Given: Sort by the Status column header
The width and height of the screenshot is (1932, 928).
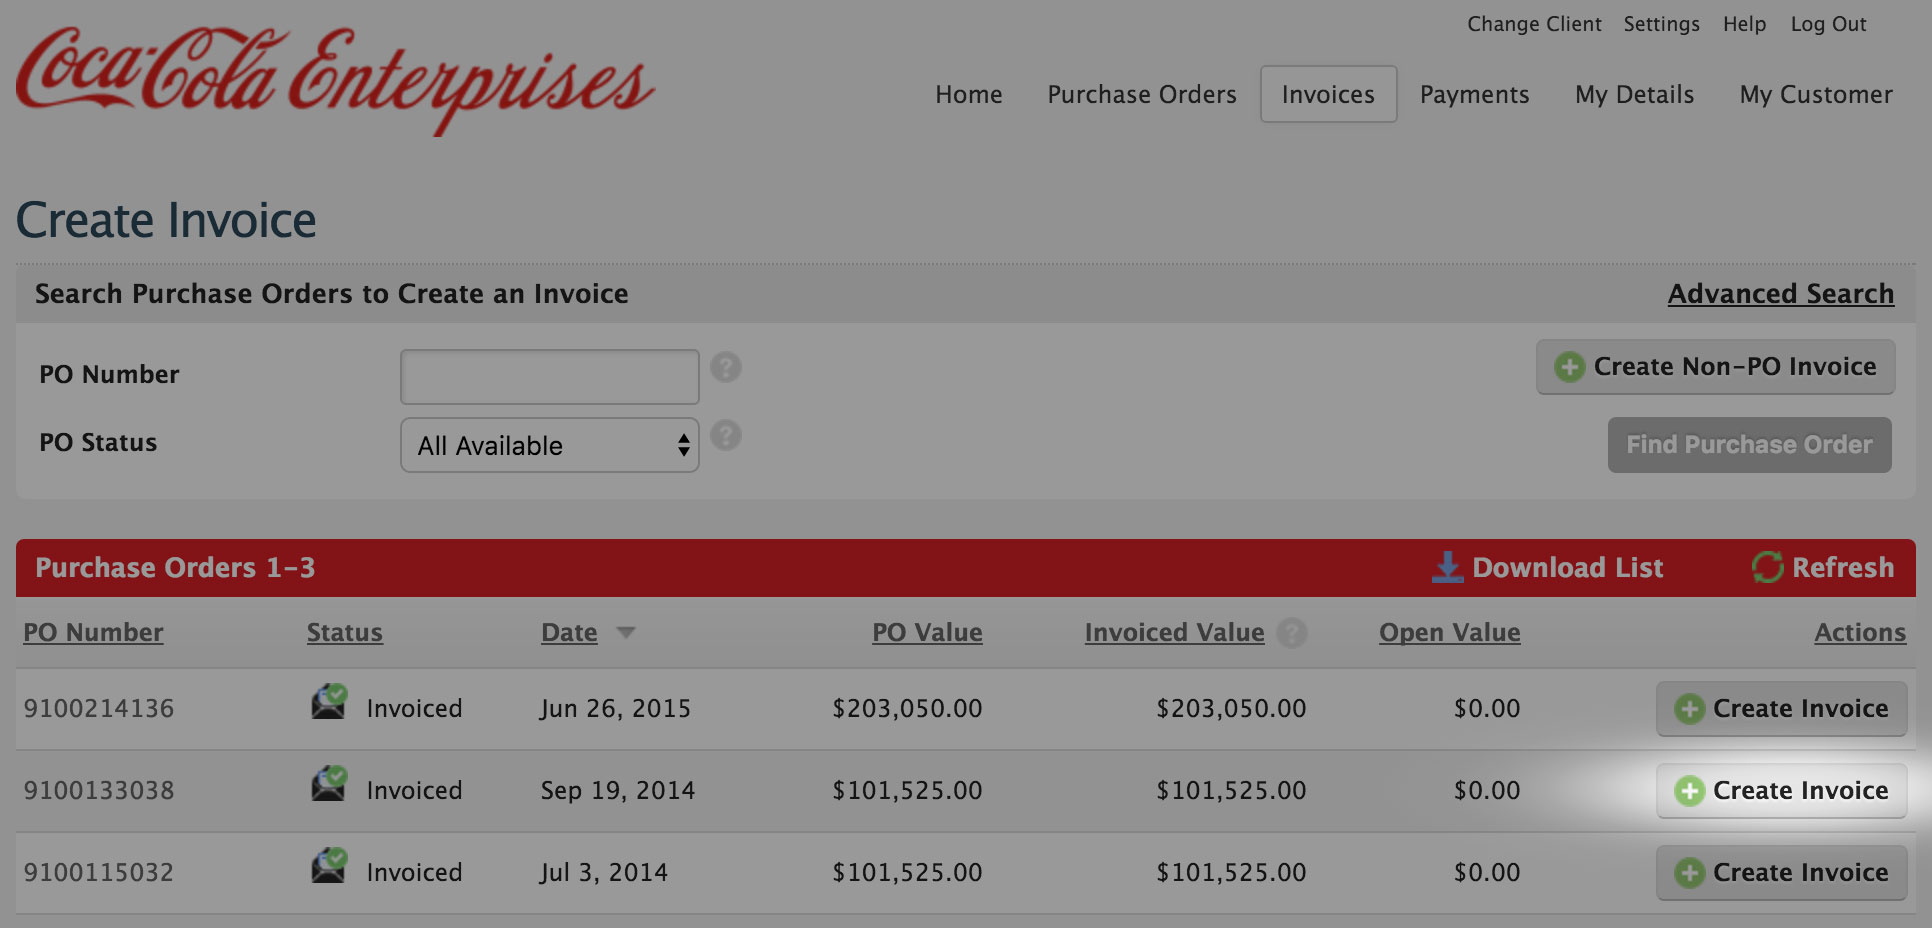Looking at the screenshot, I should [344, 632].
